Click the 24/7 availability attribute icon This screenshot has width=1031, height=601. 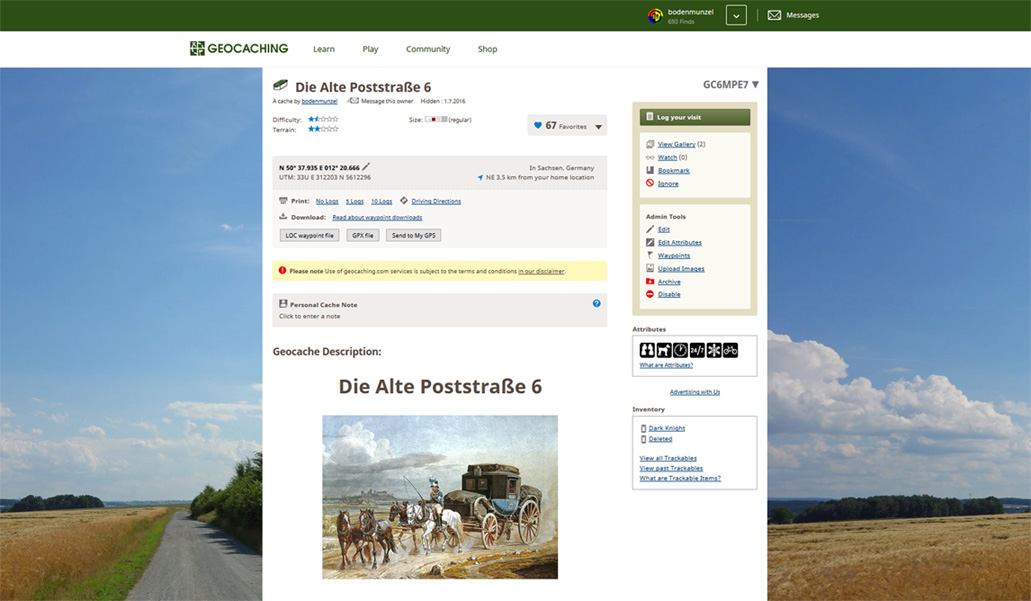[x=697, y=350]
